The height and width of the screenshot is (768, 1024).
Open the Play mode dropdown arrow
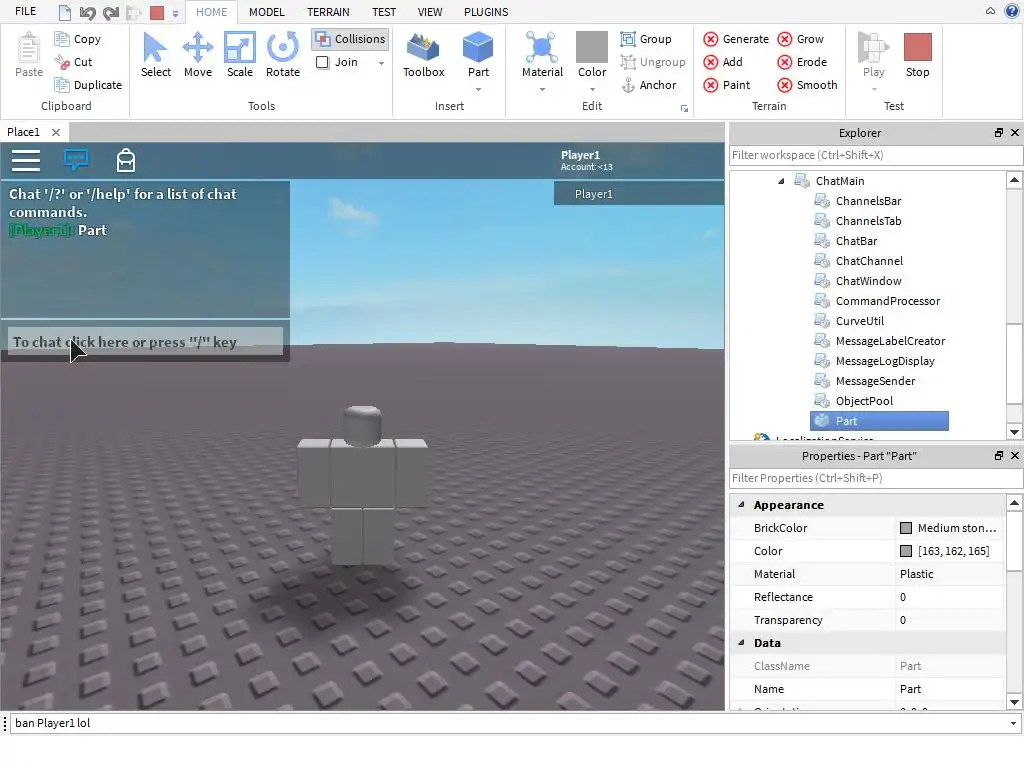(873, 89)
